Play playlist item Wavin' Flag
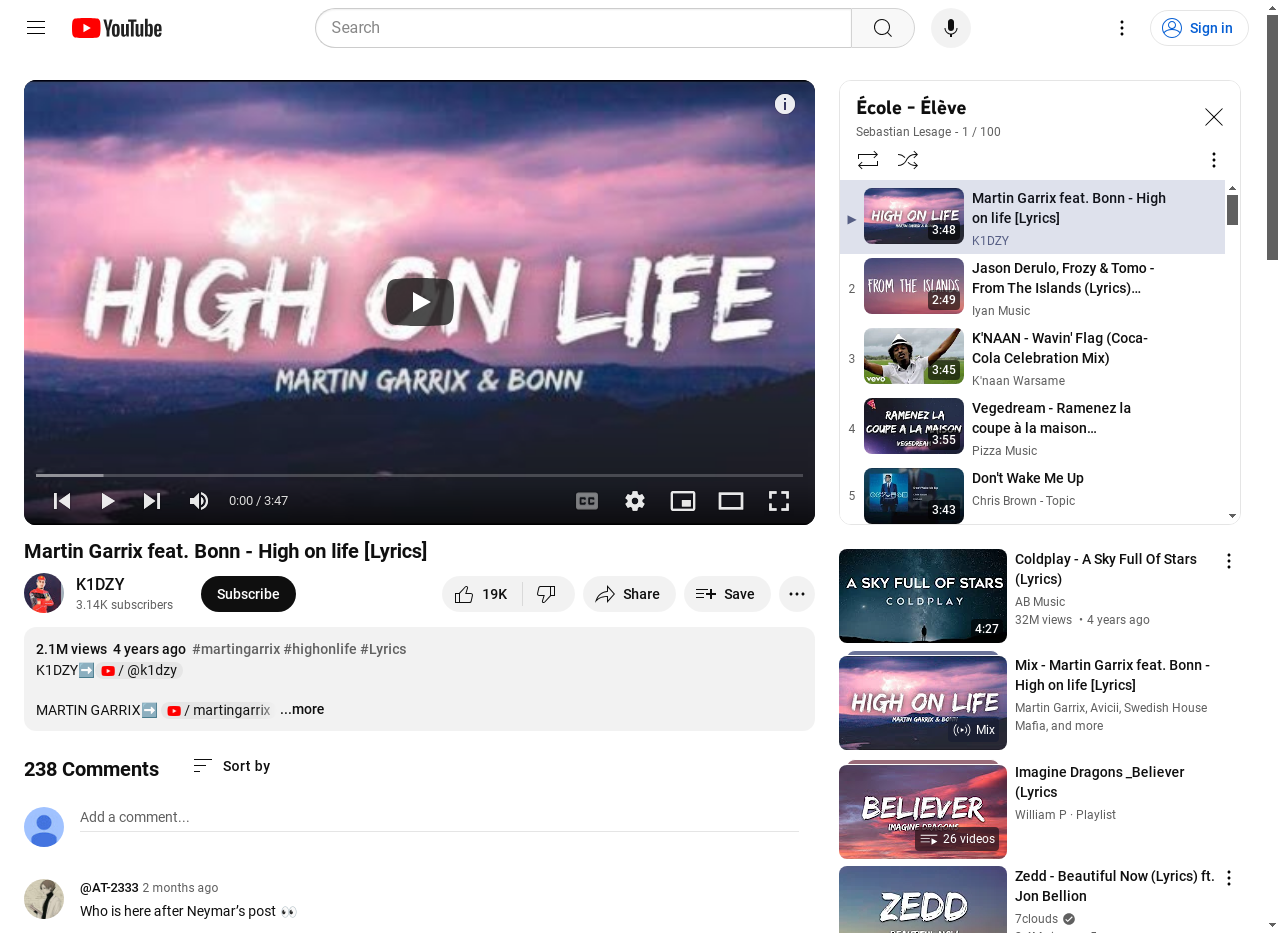Viewport: 1280px width, 933px height. (1032, 358)
